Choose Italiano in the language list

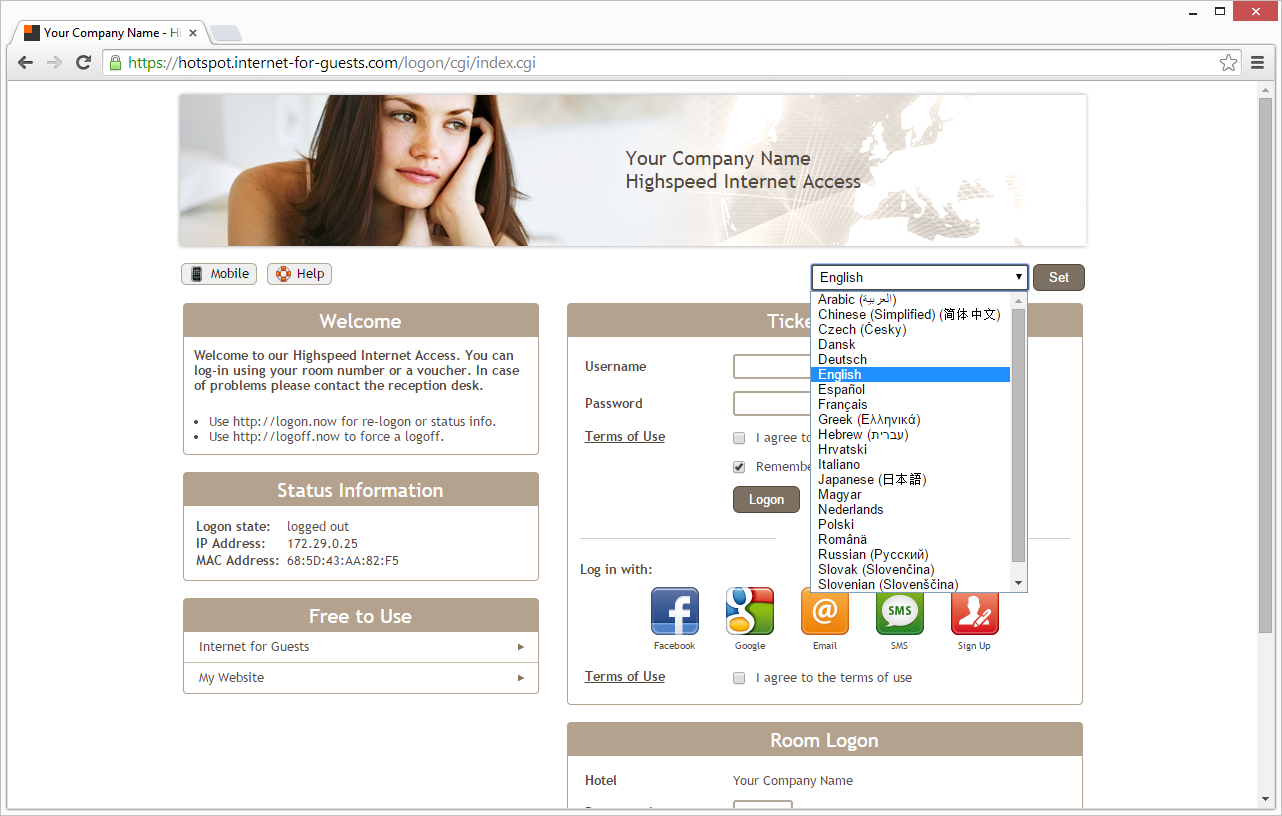[x=910, y=465]
